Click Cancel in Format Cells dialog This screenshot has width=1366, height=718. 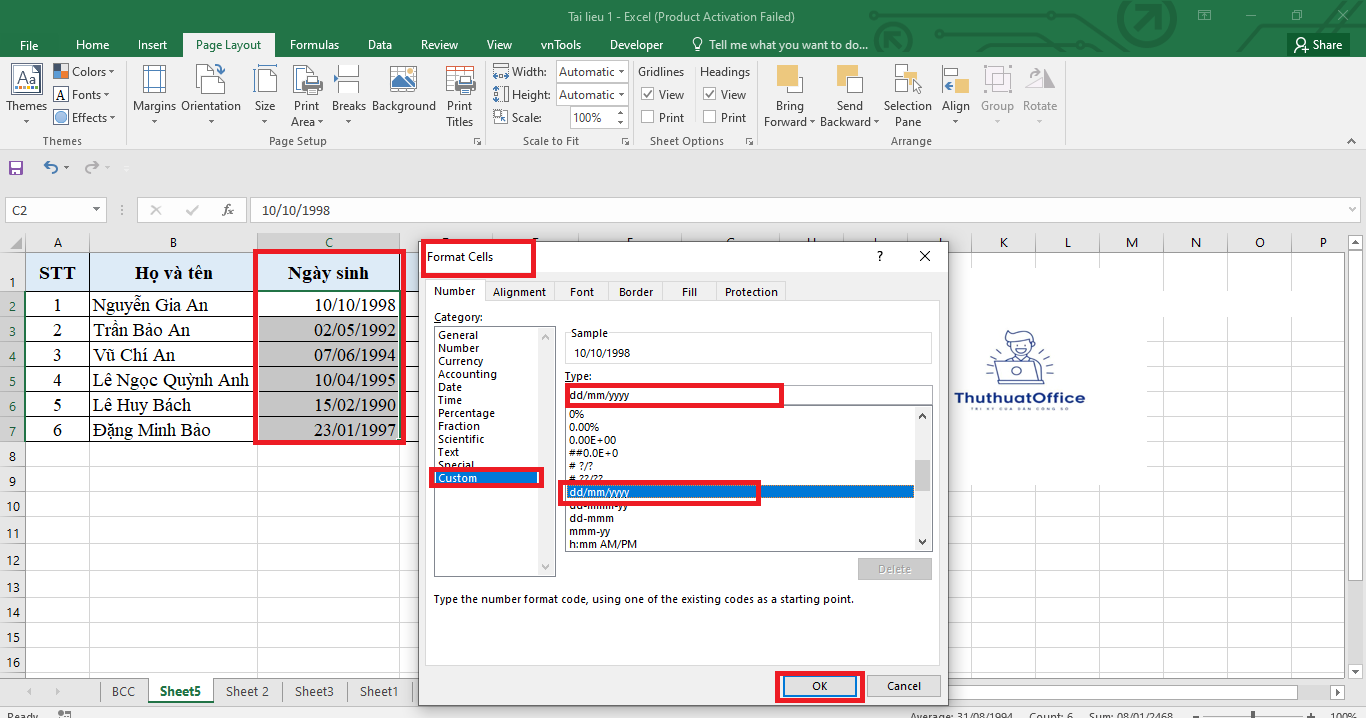[x=903, y=686]
